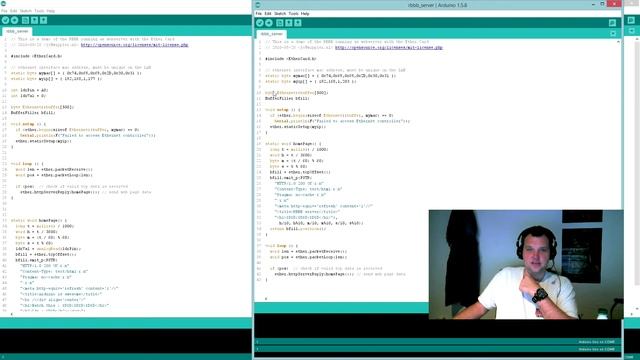Click right window title 'rbbb_server | Arduino 1.5.8'
640x360 pixels.
coord(437,5)
